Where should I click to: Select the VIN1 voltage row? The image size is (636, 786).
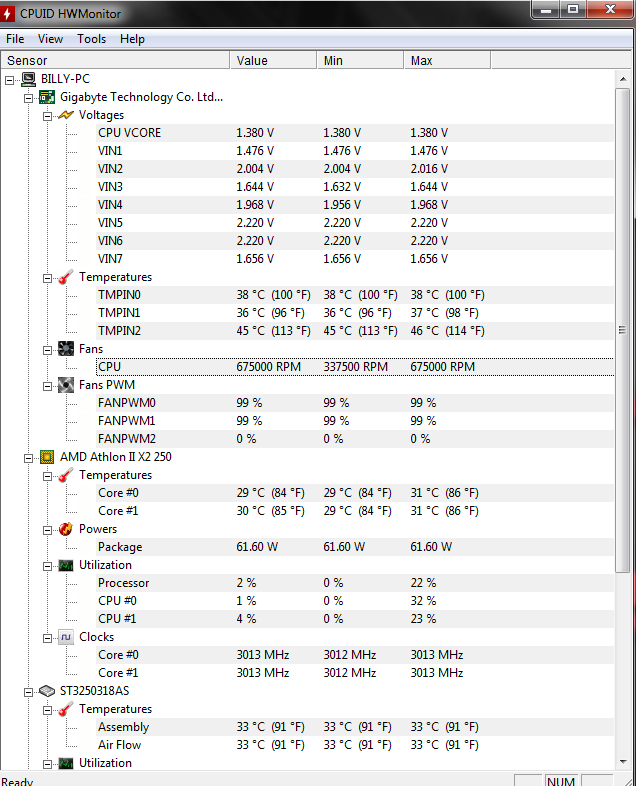click(355, 151)
